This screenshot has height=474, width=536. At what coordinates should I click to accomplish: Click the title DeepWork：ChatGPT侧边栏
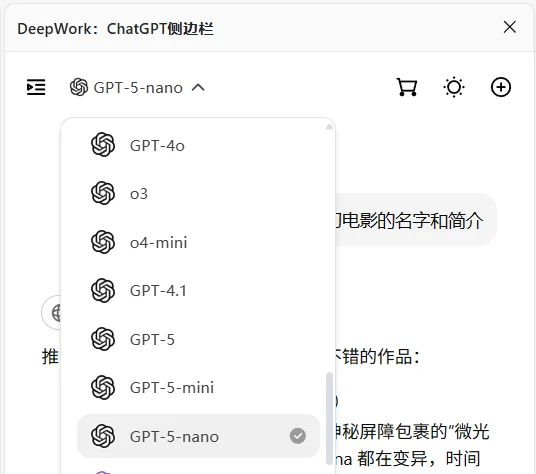click(x=115, y=28)
